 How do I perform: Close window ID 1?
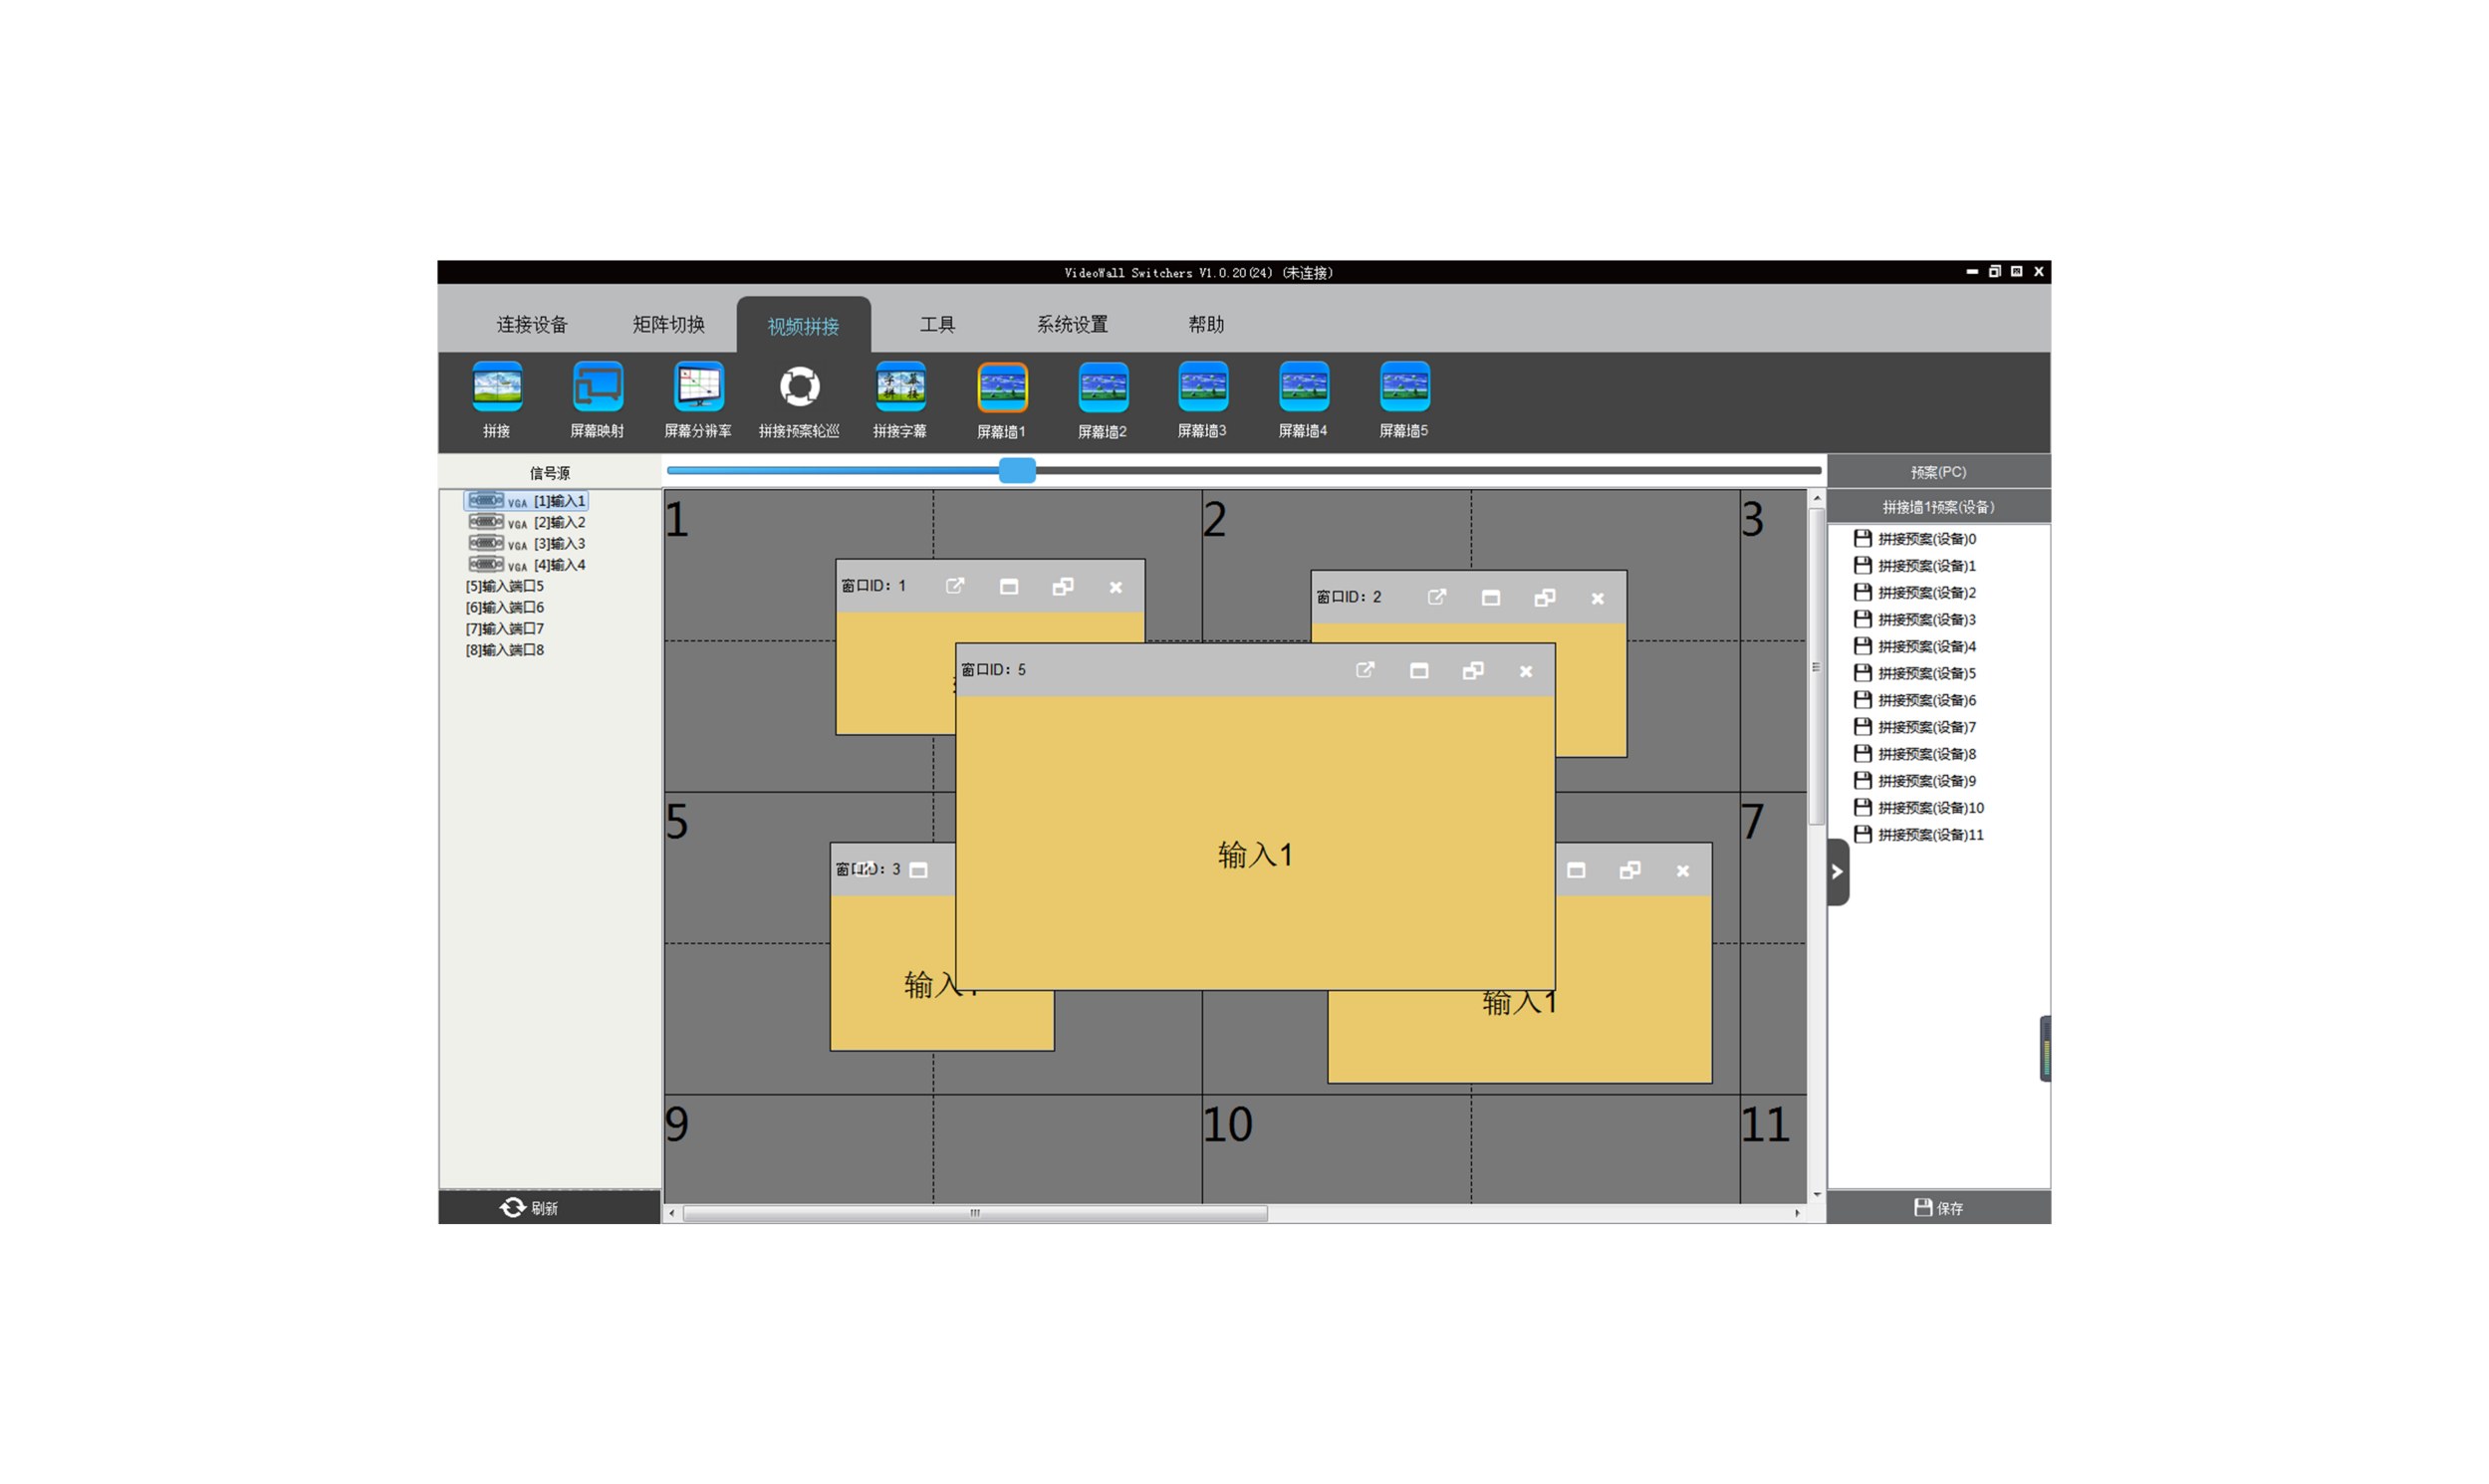tap(1116, 587)
